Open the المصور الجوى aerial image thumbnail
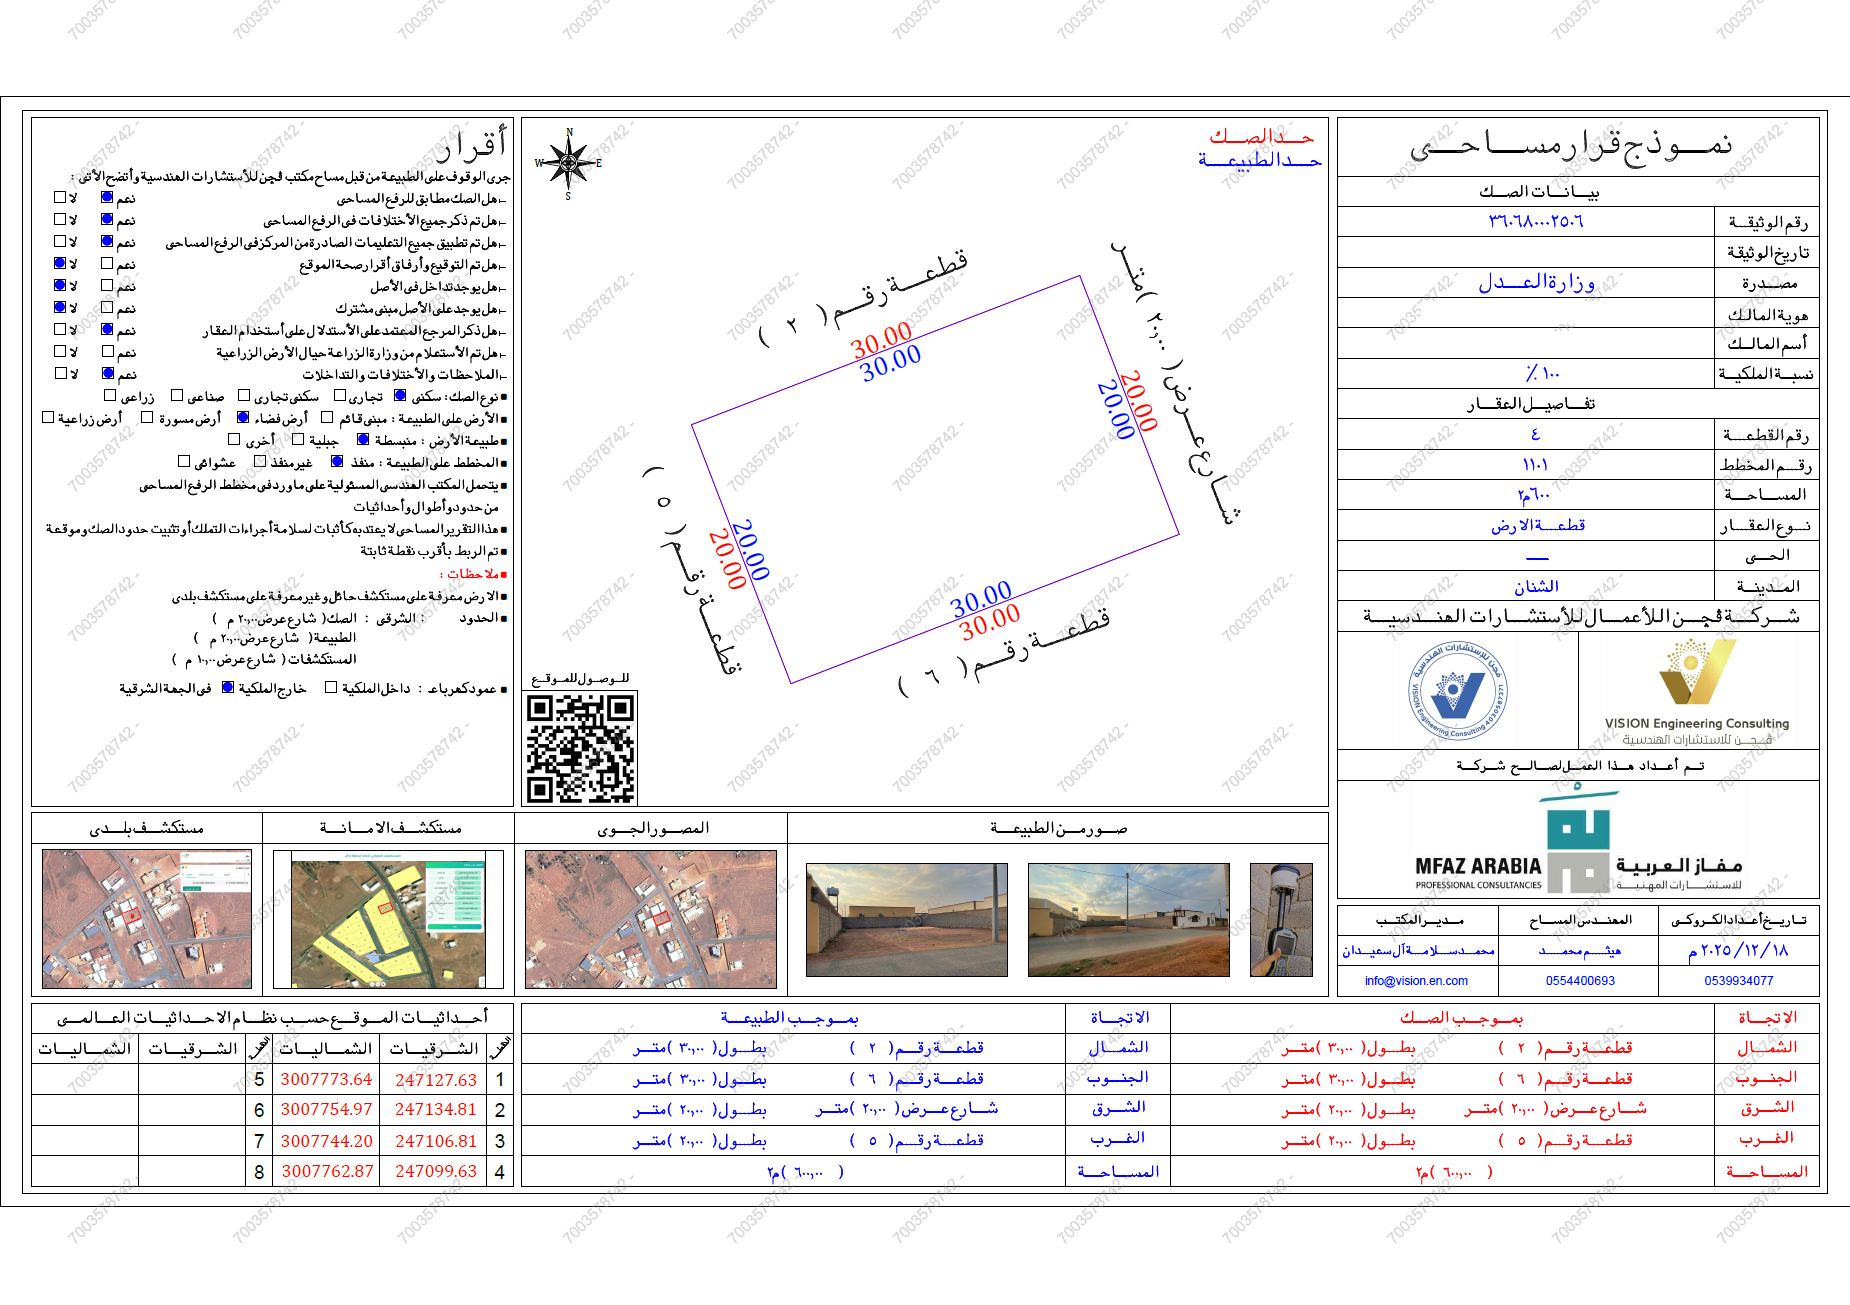Screen dimensions: 1850x1305 pos(651,919)
